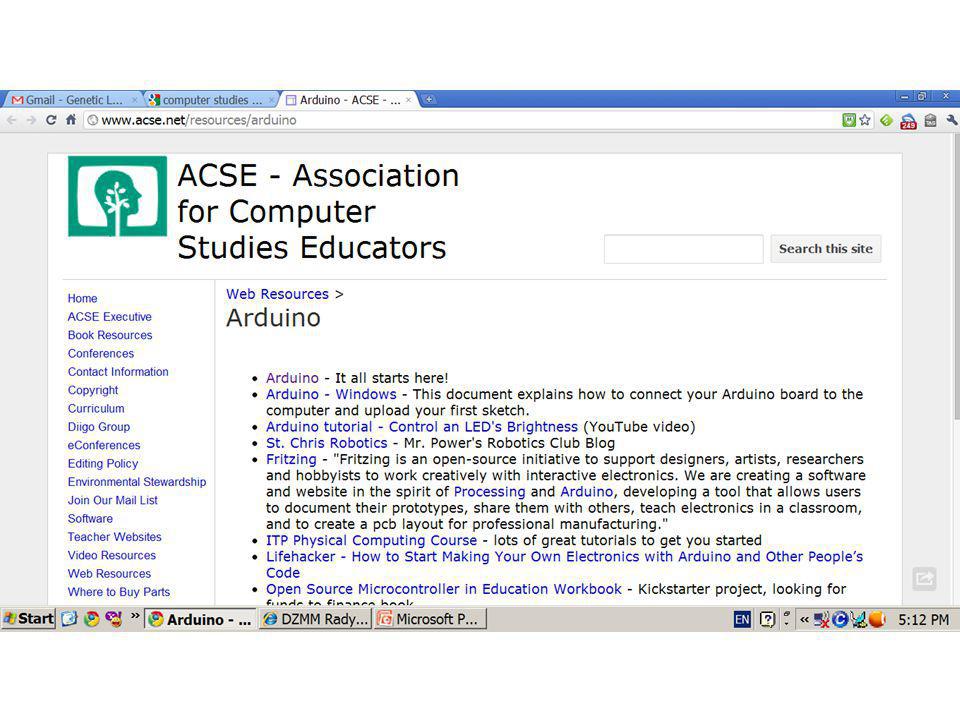Viewport: 960px width, 720px height.
Task: Switch to computer studies tab
Action: pyautogui.click(x=210, y=100)
